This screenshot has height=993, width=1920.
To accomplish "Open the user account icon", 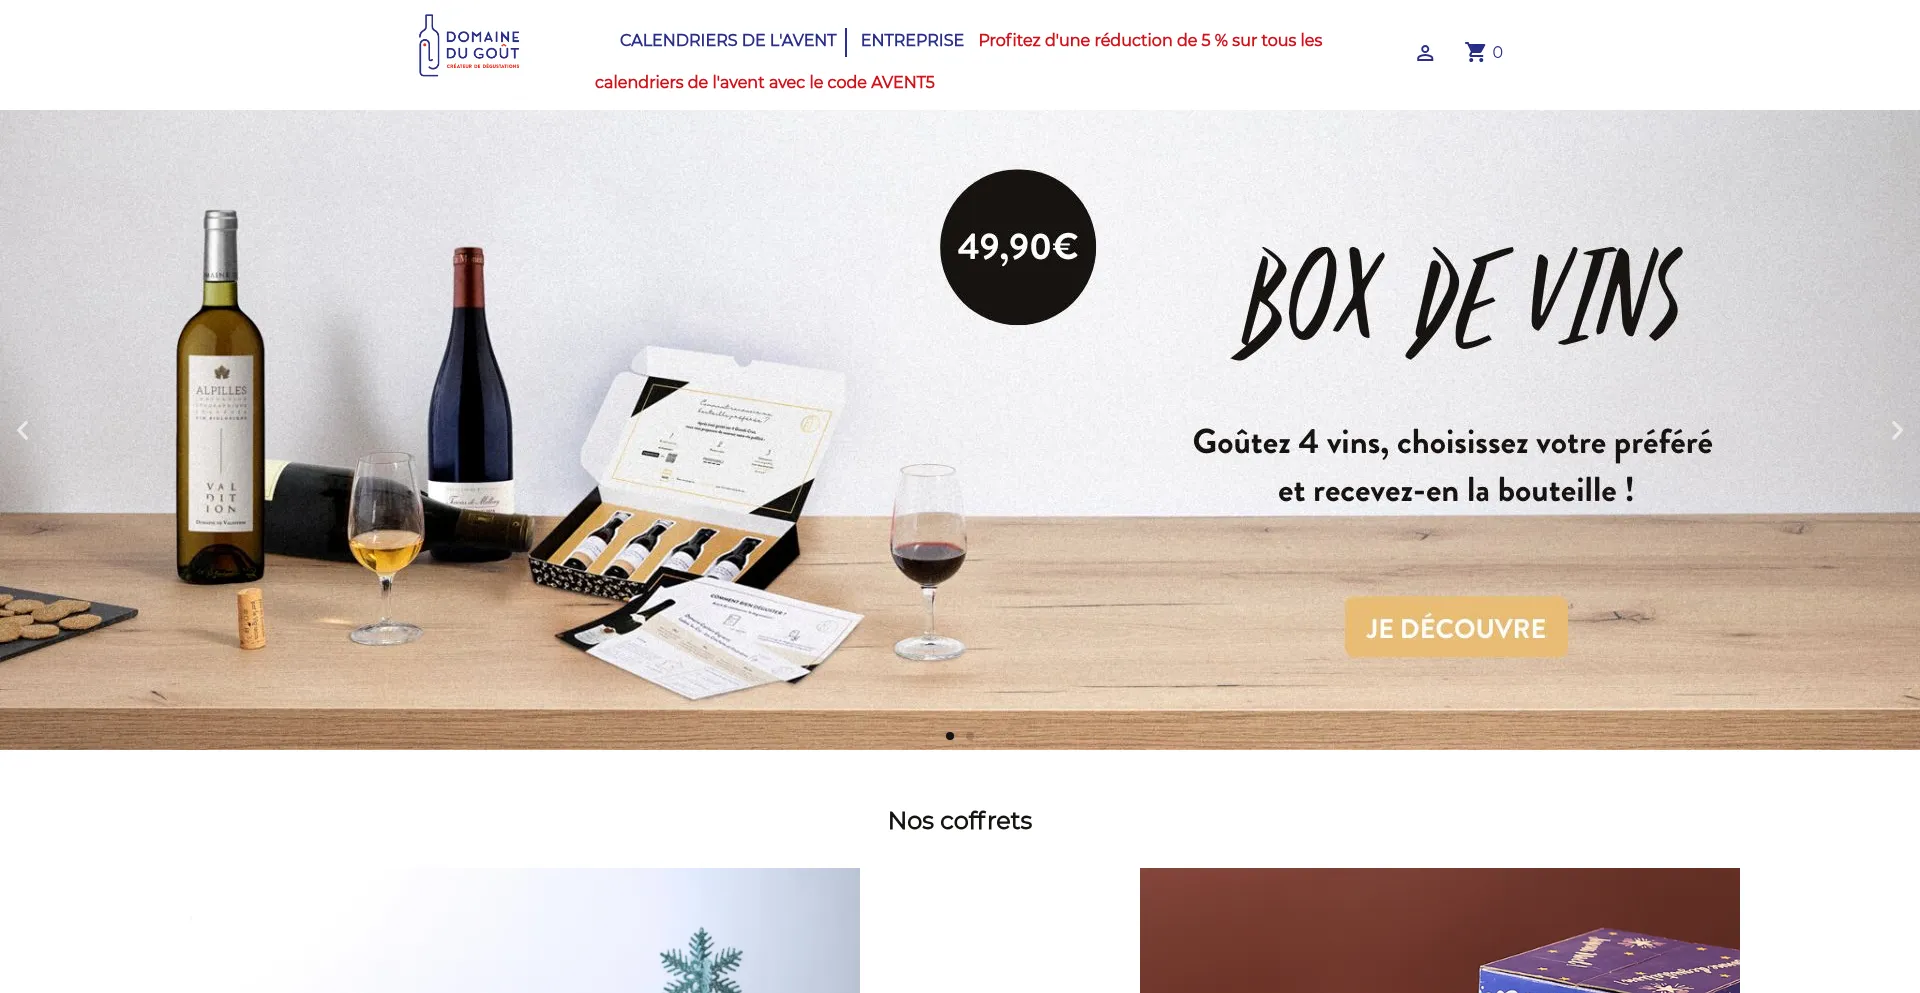I will pyautogui.click(x=1425, y=53).
